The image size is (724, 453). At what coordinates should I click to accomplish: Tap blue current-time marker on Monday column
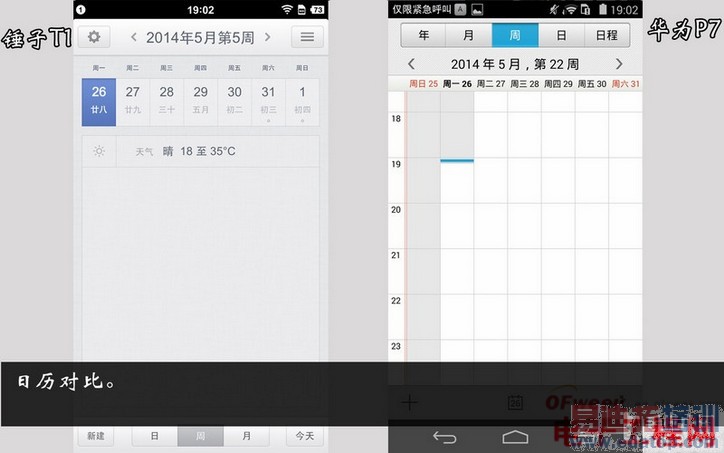point(457,161)
